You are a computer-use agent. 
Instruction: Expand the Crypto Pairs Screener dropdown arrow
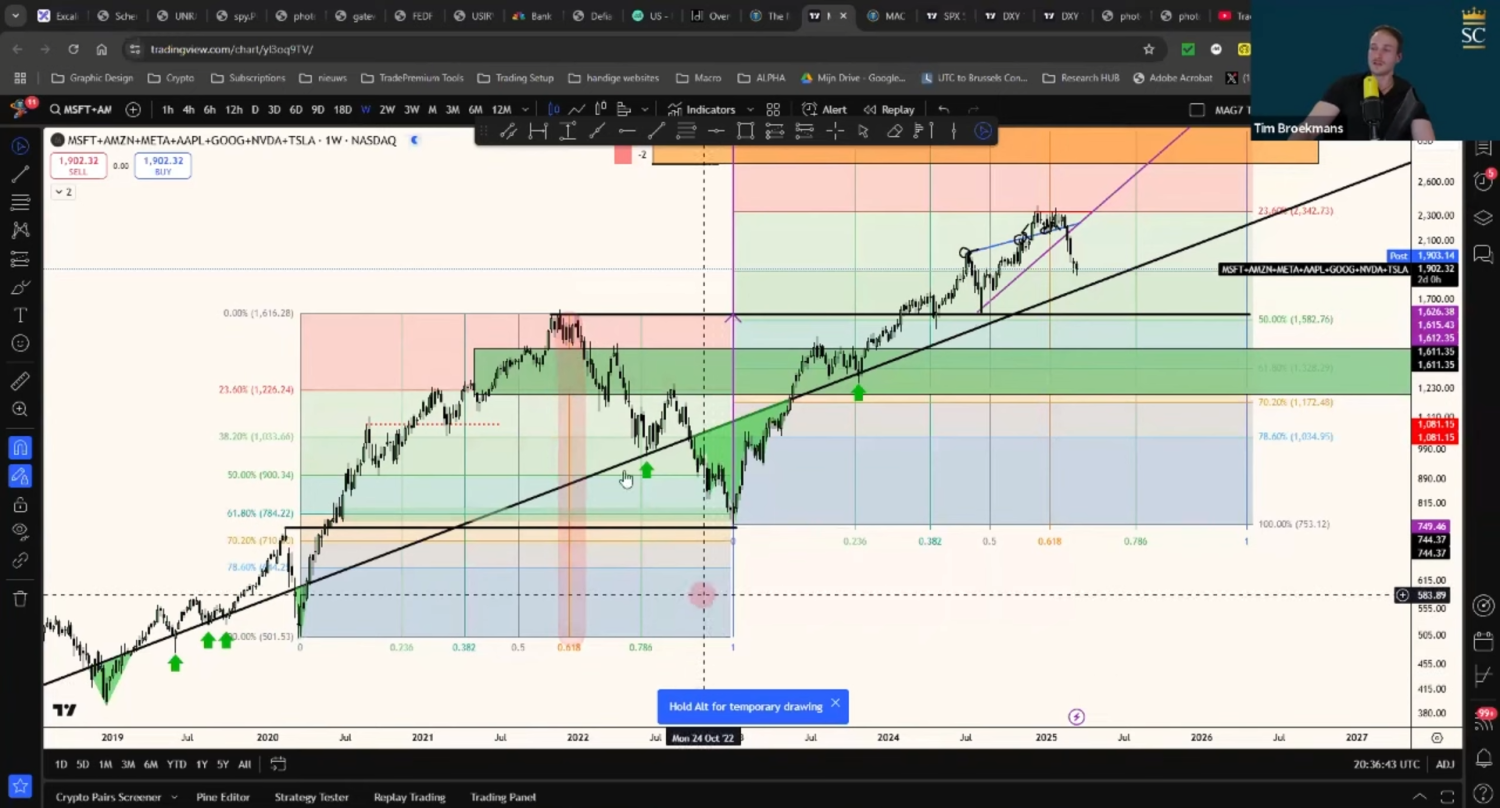pyautogui.click(x=174, y=797)
